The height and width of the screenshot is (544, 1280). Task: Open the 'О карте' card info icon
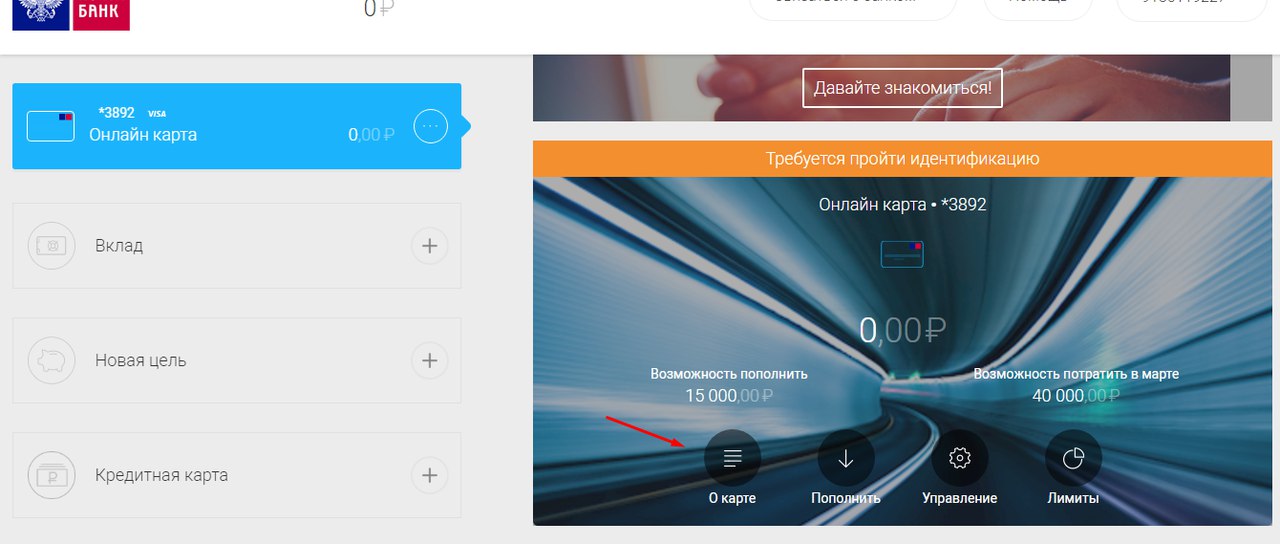tap(732, 458)
